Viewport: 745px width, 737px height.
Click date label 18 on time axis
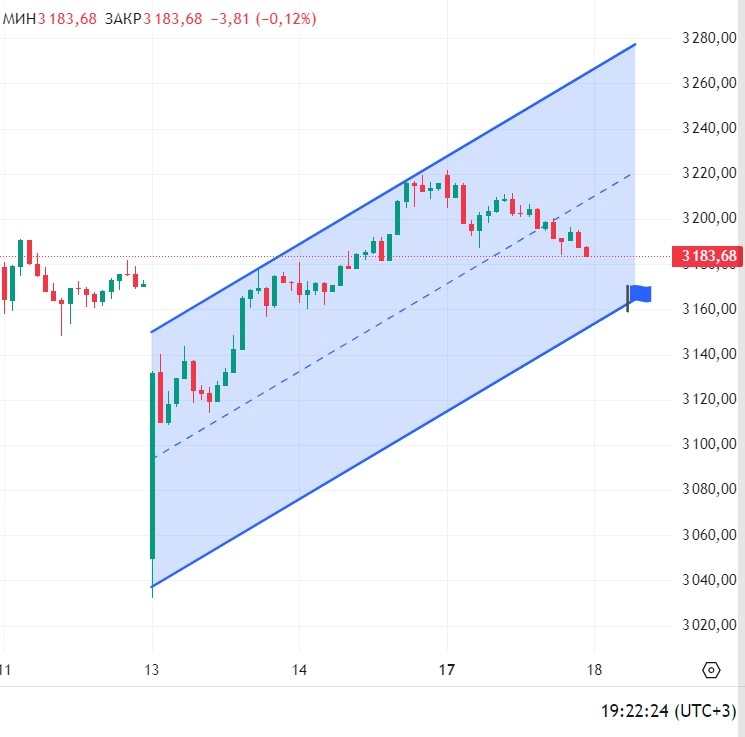(x=594, y=670)
